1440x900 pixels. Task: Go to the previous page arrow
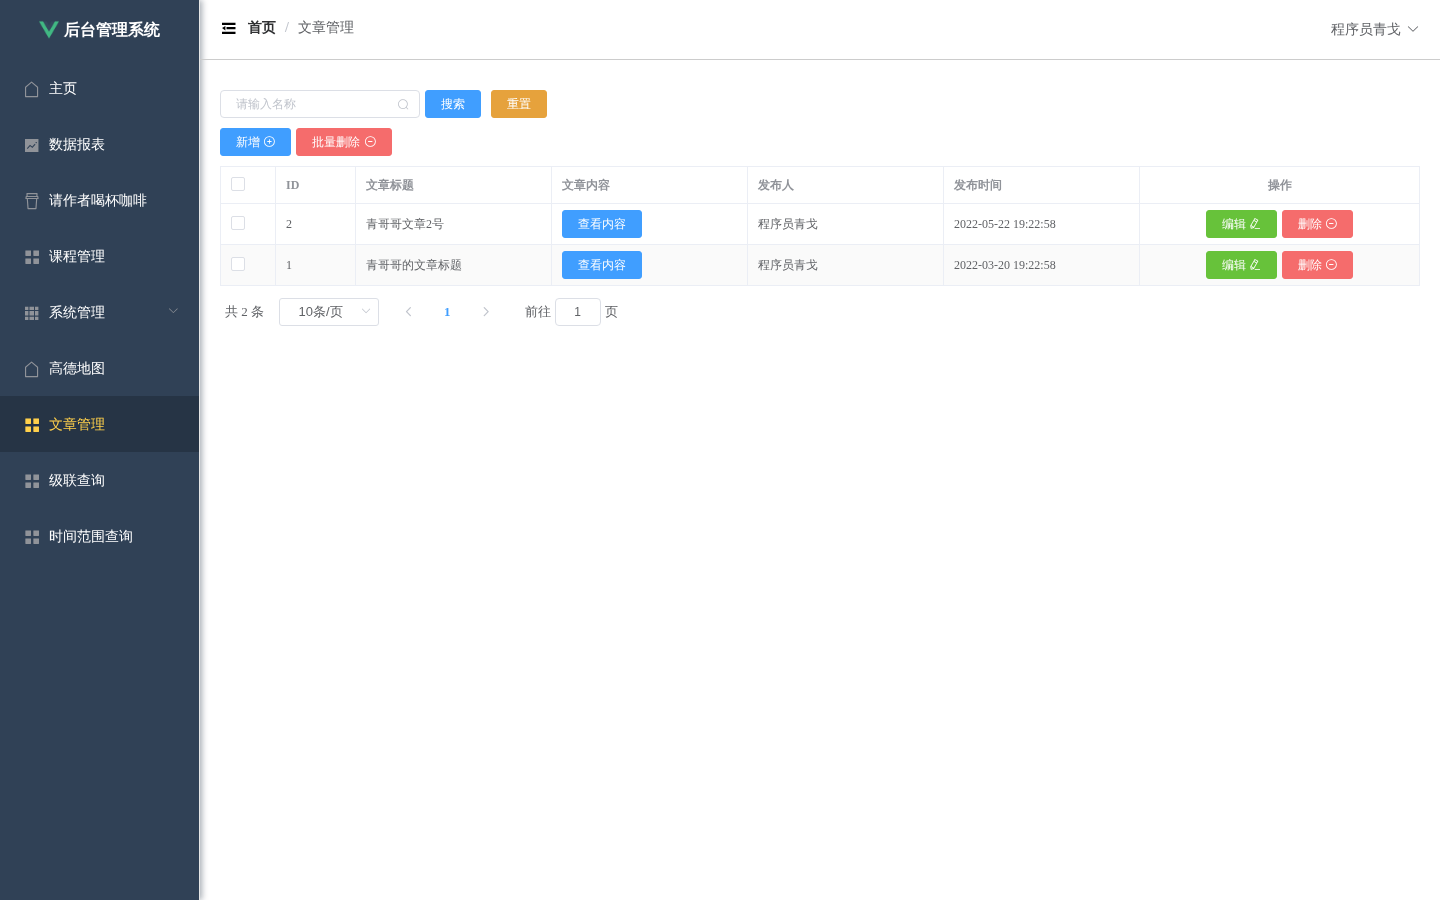408,312
